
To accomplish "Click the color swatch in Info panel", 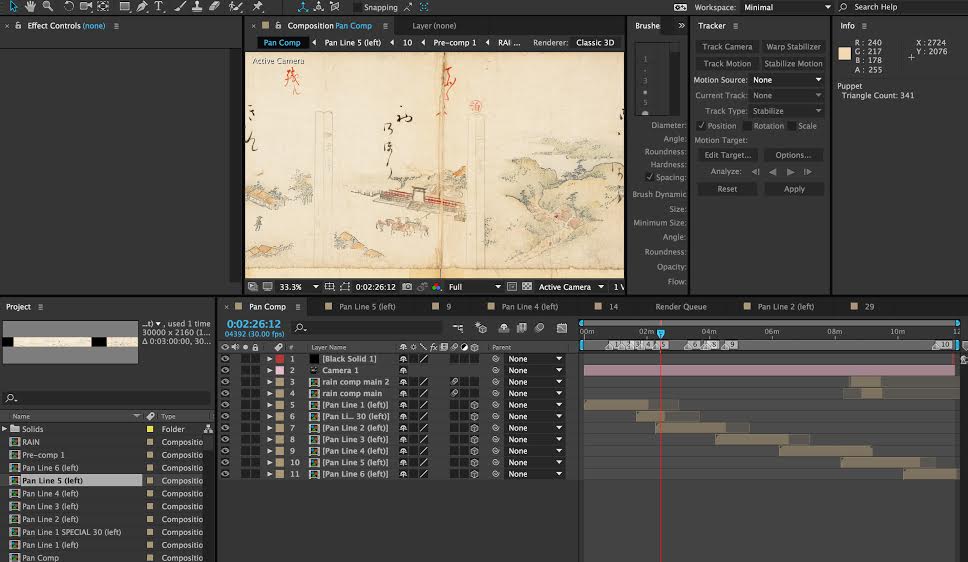I will tap(844, 54).
